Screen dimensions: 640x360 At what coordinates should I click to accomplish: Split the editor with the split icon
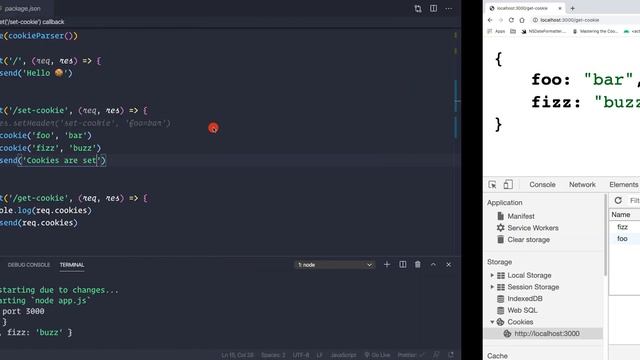point(433,9)
